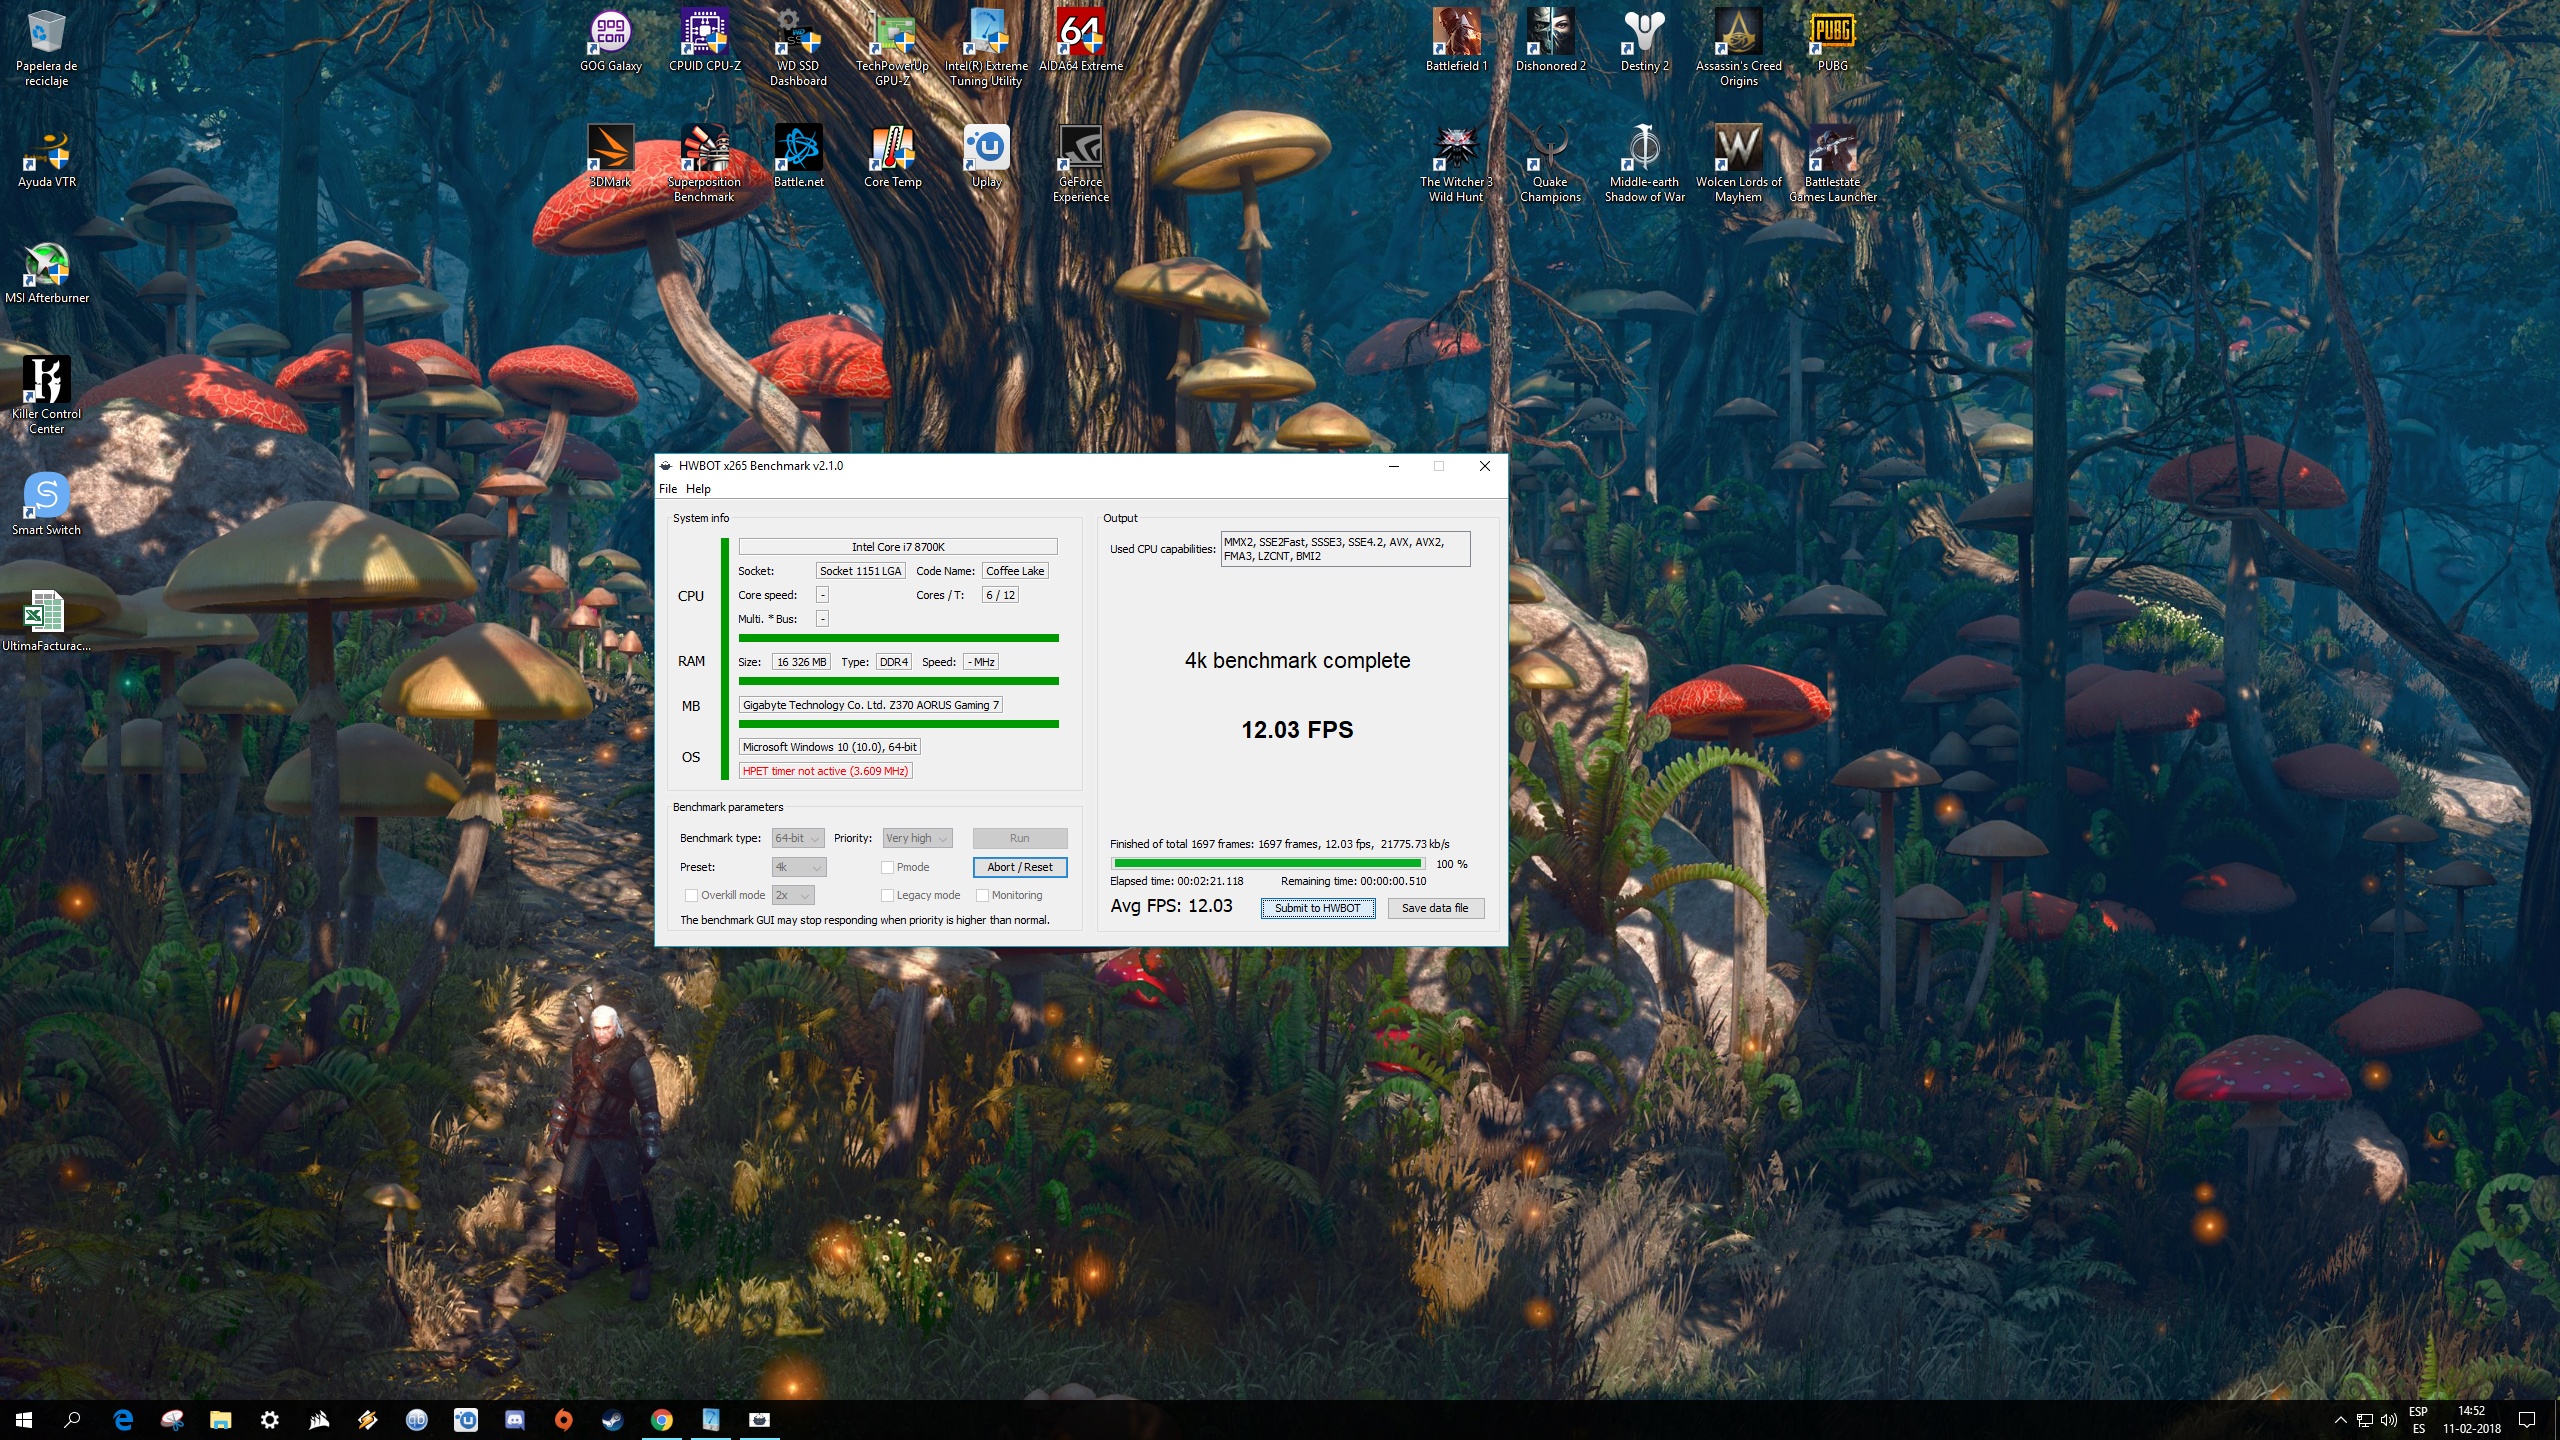Click the Destiny 2 desktop icon
Screen dimensions: 2560x1440
(1644, 41)
